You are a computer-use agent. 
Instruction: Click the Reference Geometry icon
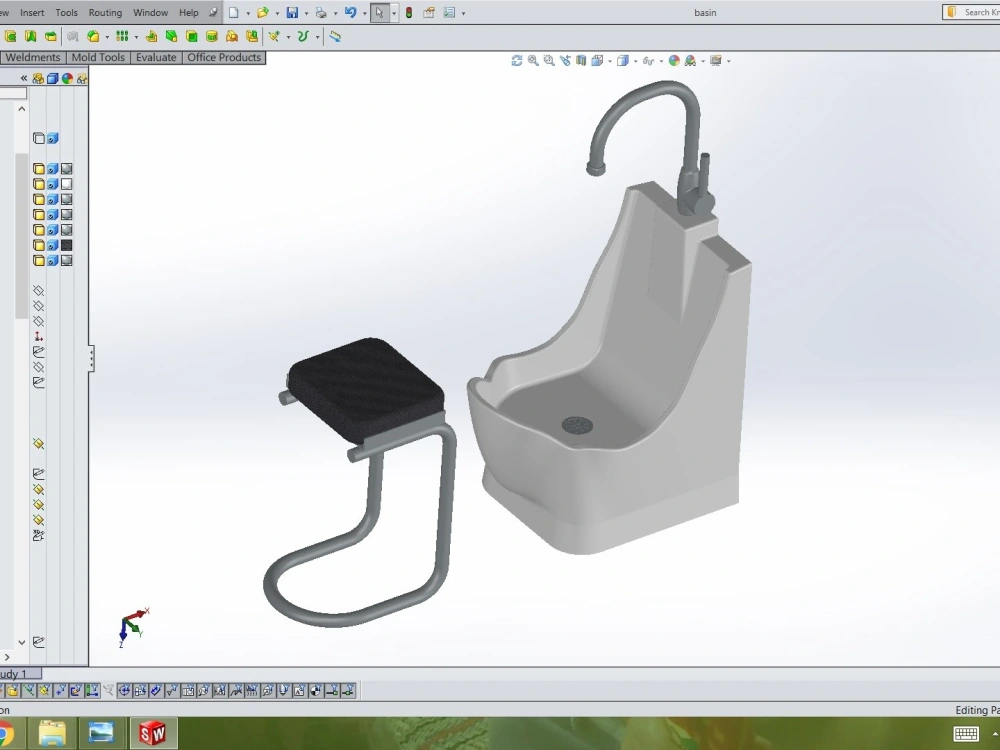pyautogui.click(x=274, y=36)
